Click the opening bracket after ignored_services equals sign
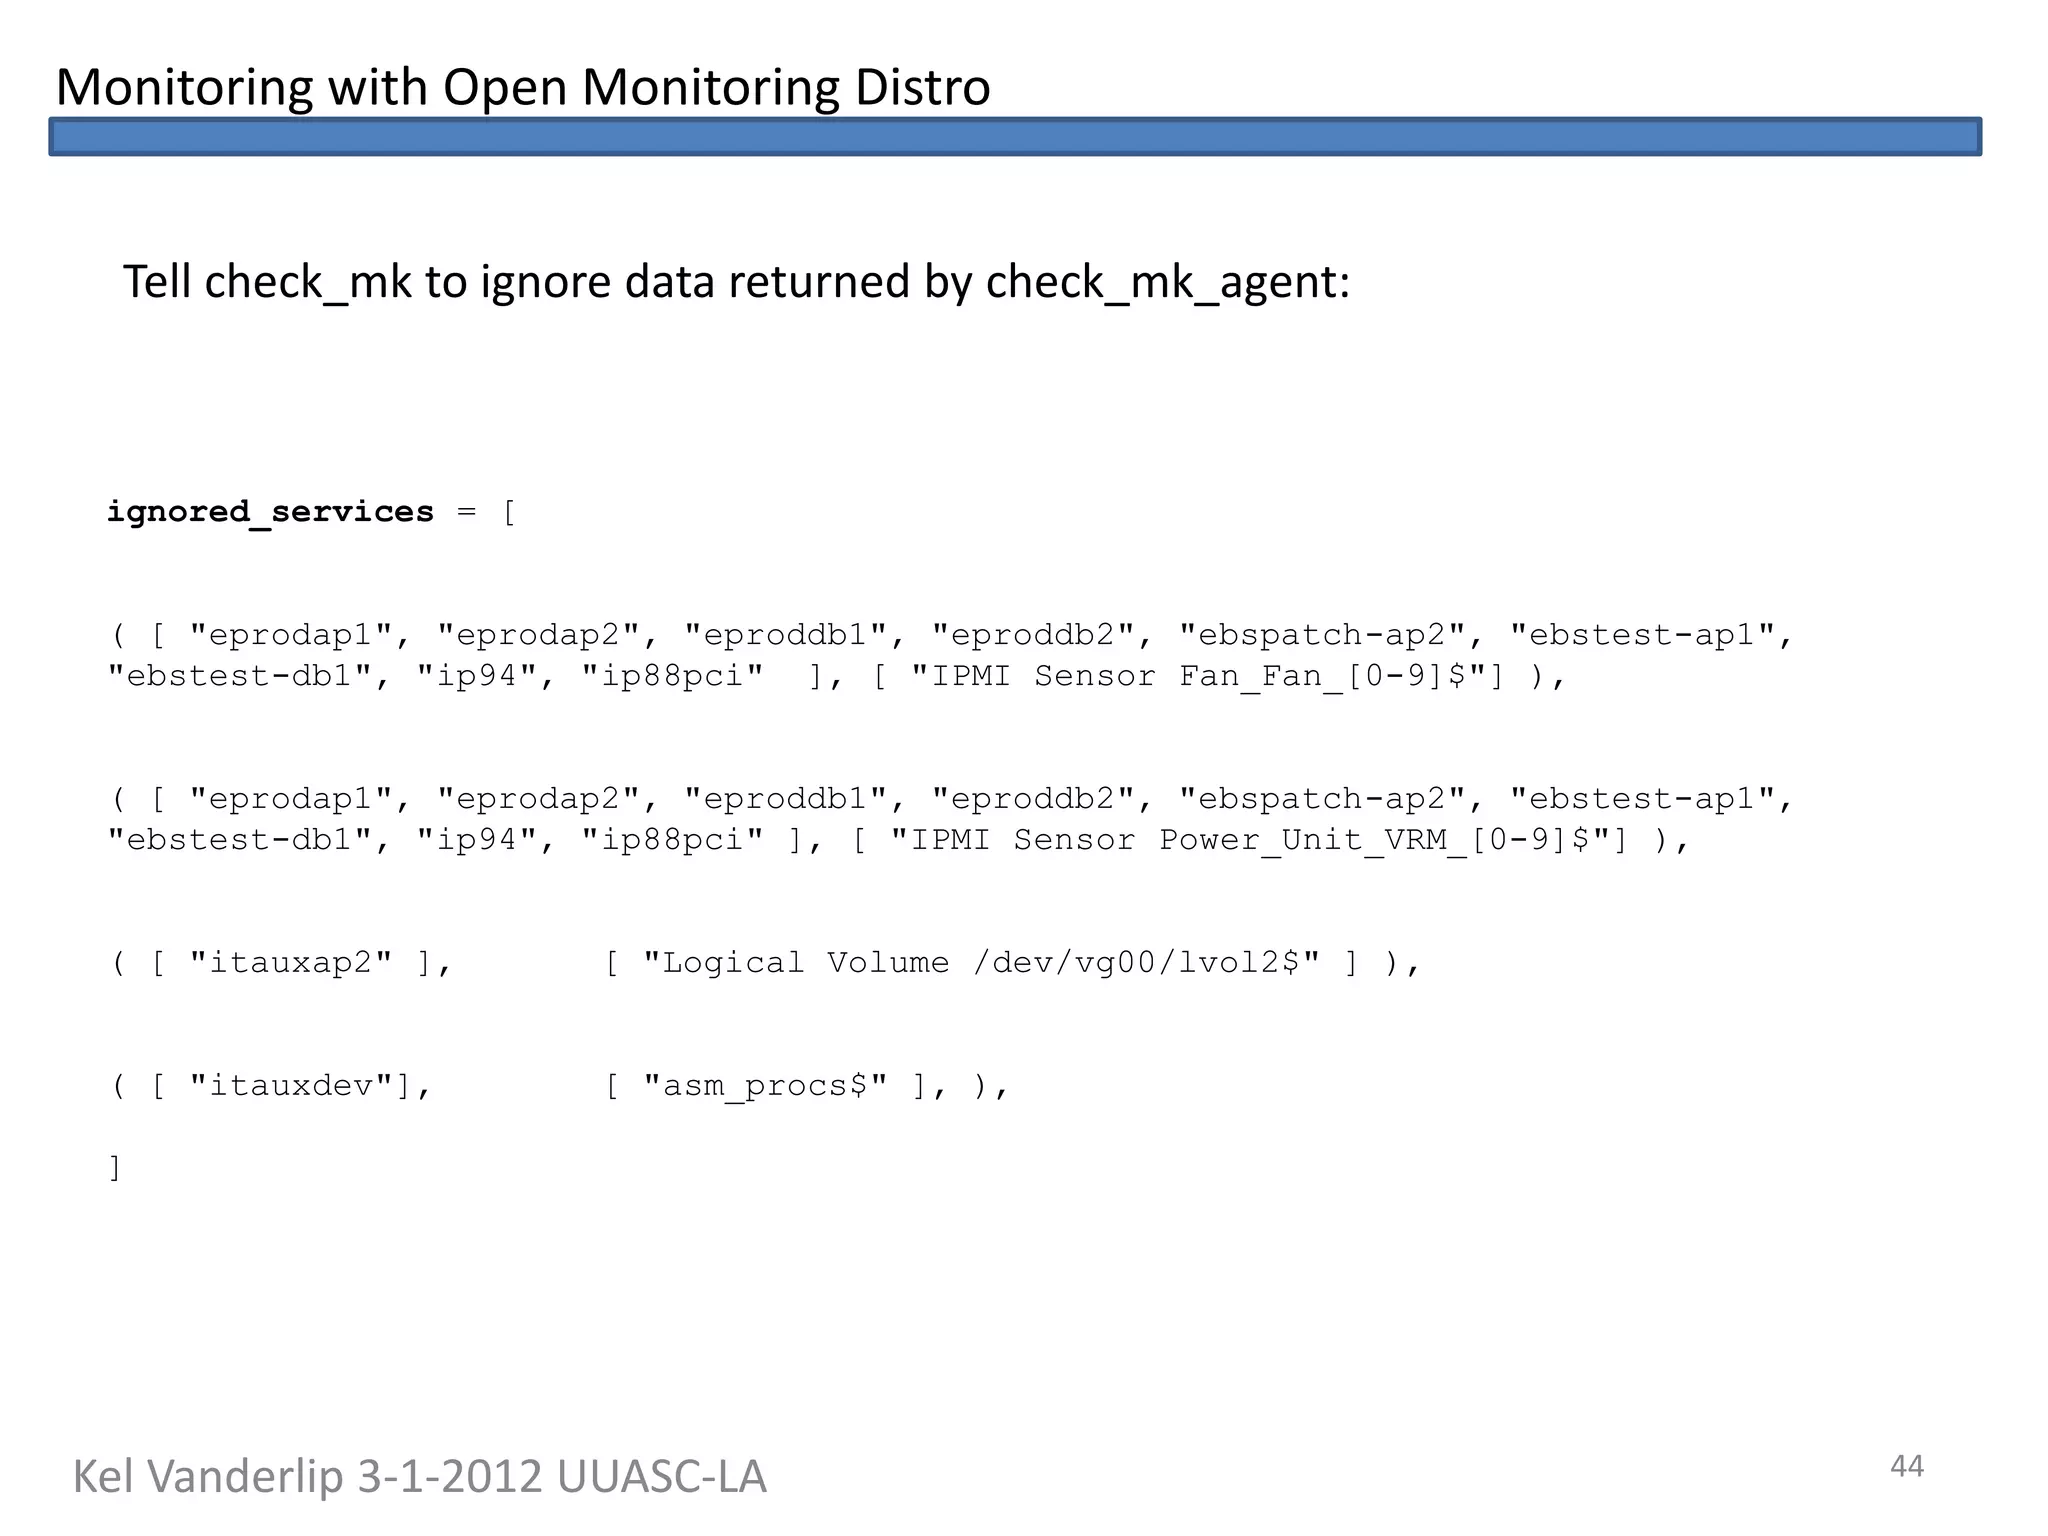The height and width of the screenshot is (1536, 2048). pos(509,513)
